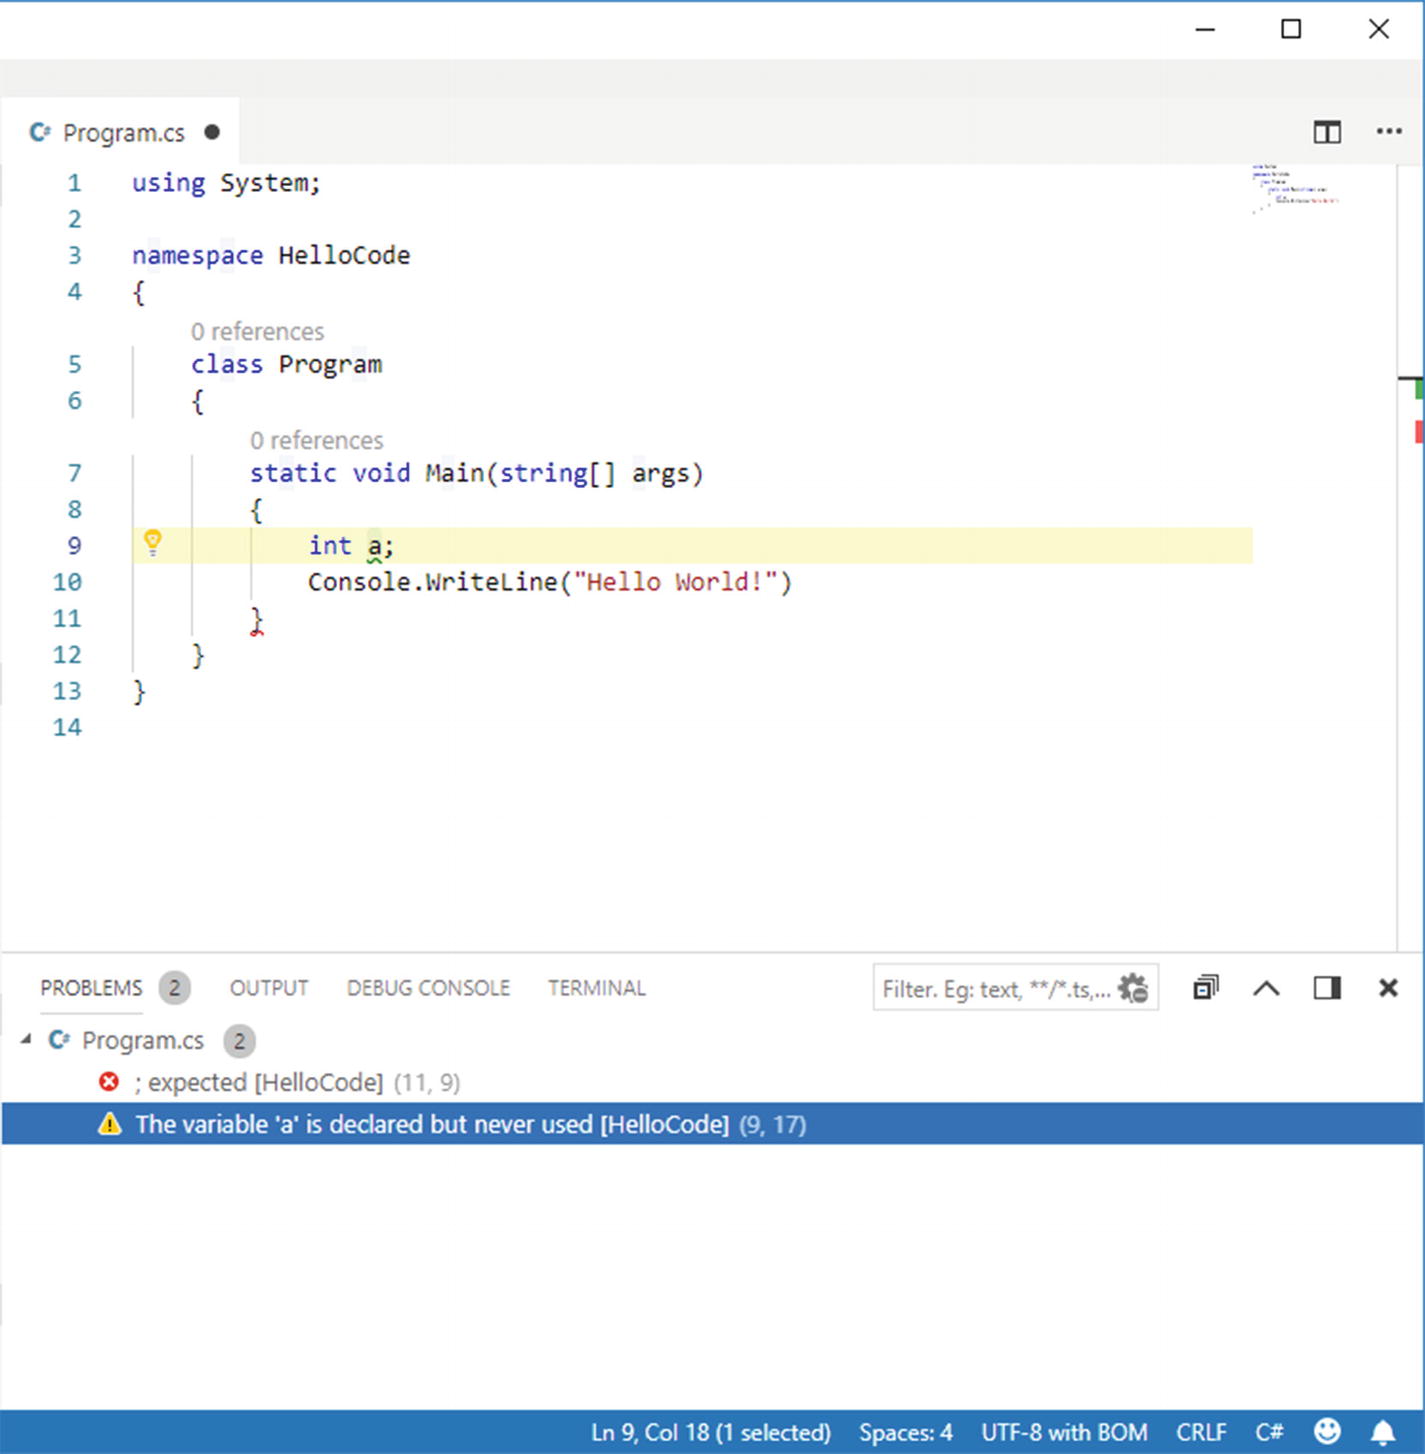Split the editor with the layout icon
The height and width of the screenshot is (1454, 1425).
tap(1327, 132)
